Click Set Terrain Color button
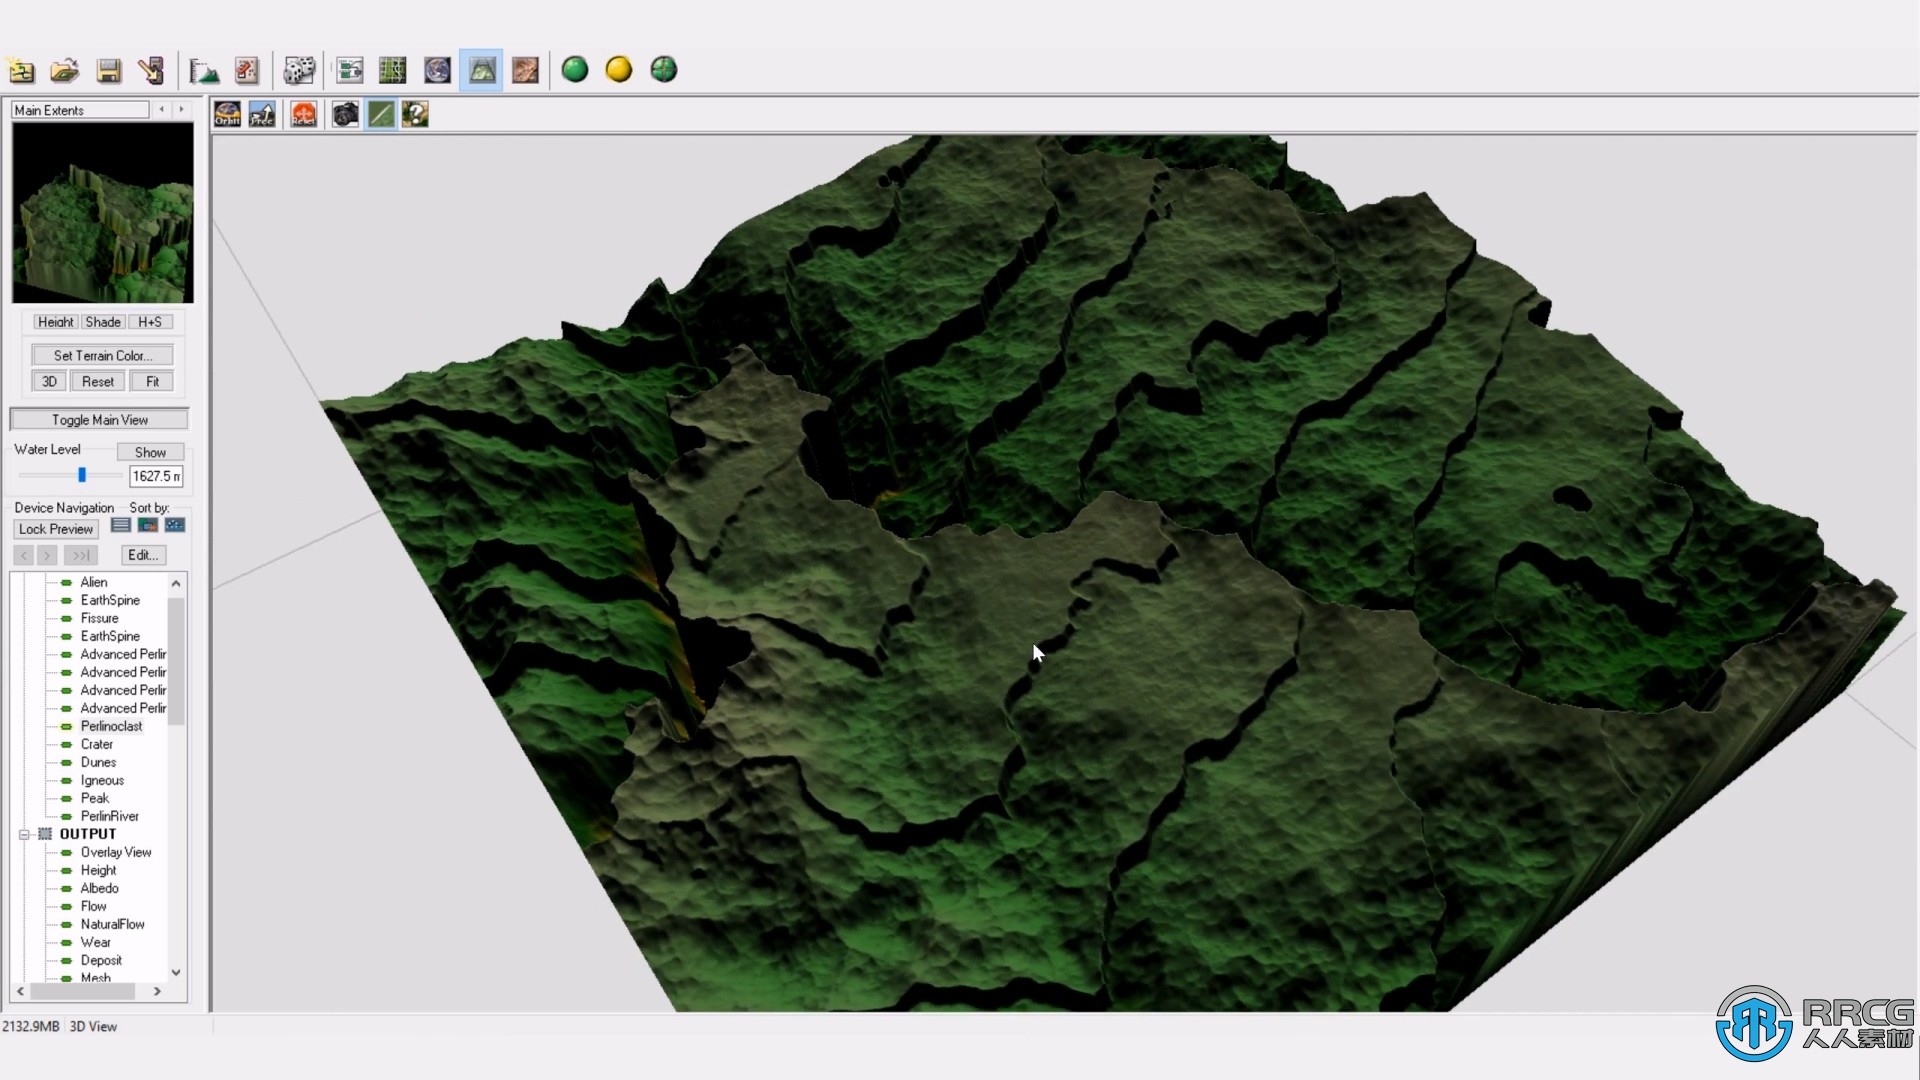 pyautogui.click(x=102, y=355)
